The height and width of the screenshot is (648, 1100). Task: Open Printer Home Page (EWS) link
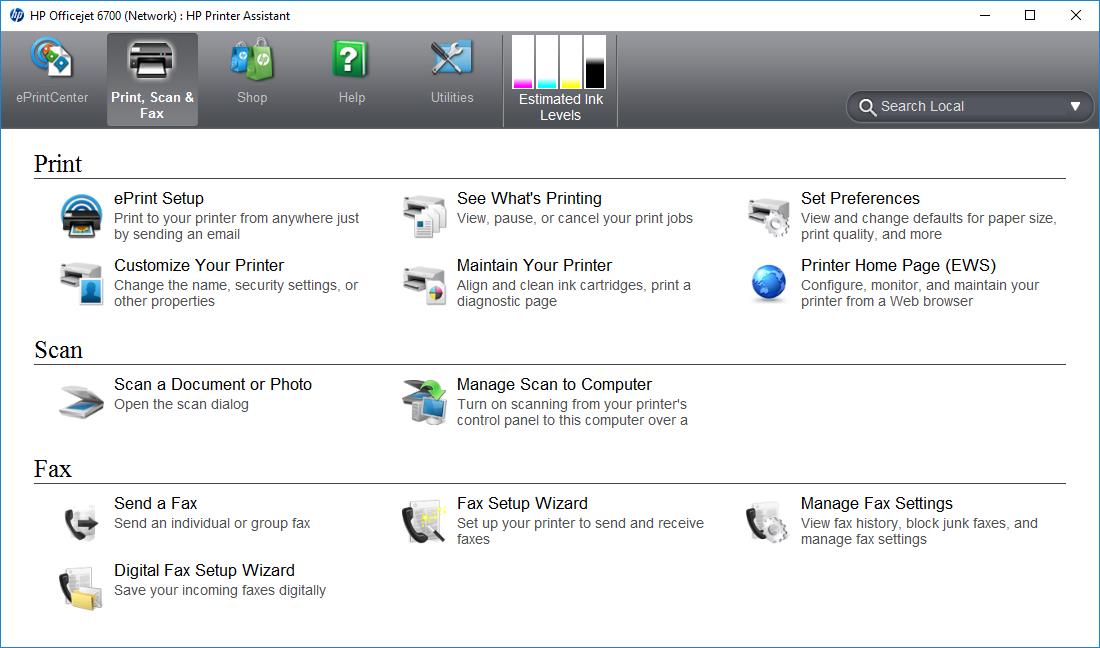point(898,265)
